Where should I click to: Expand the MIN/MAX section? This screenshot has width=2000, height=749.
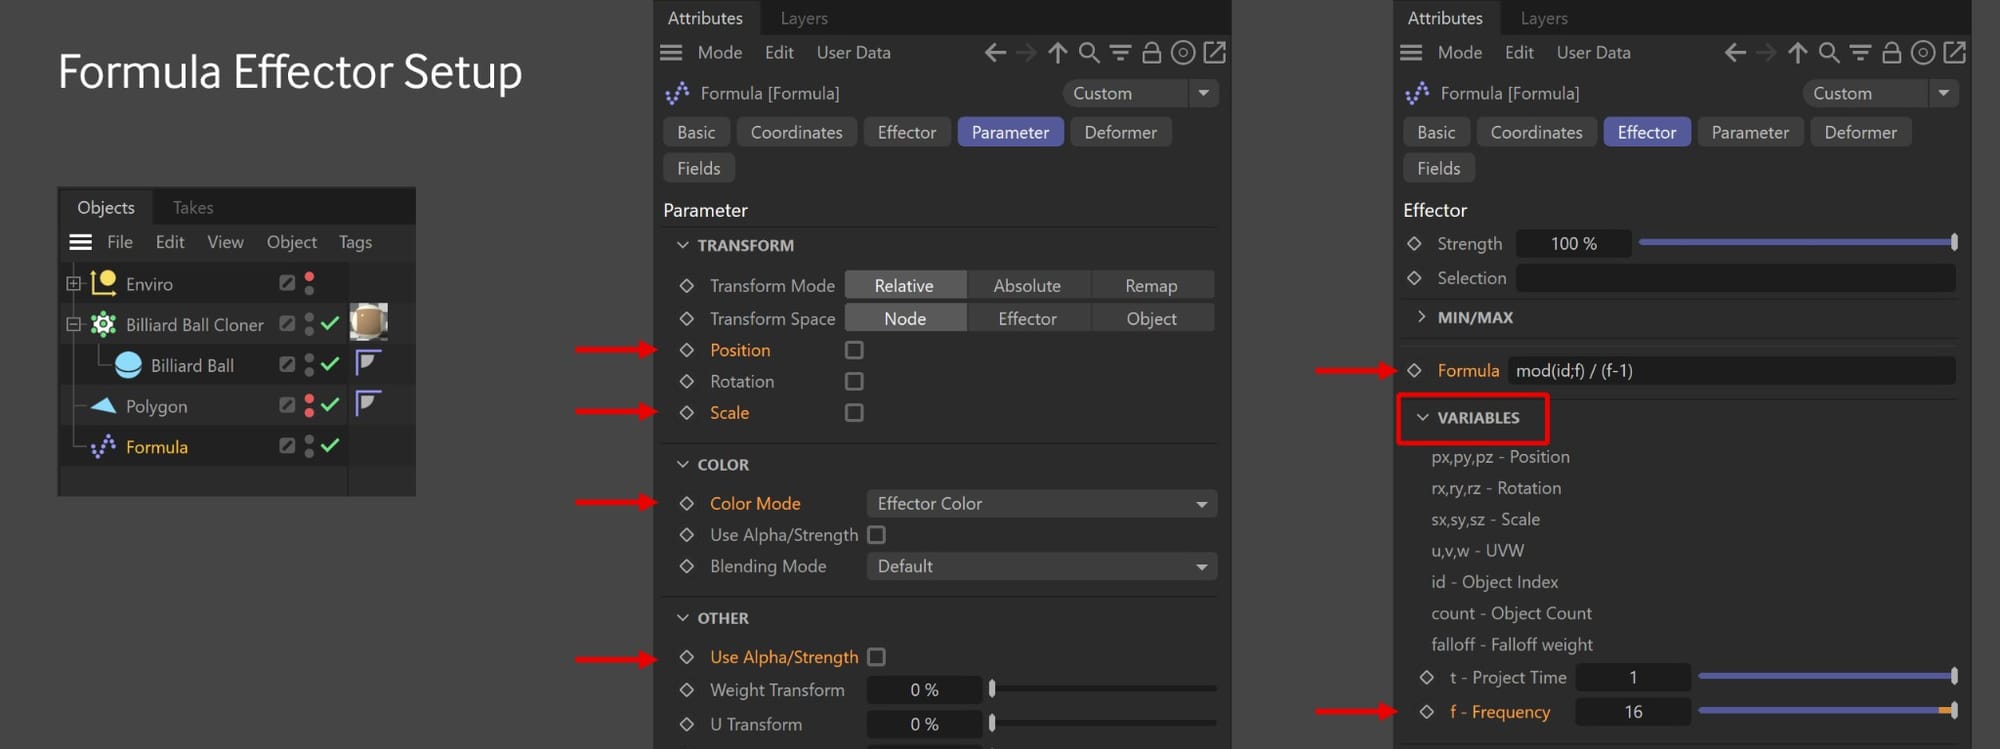(x=1422, y=317)
